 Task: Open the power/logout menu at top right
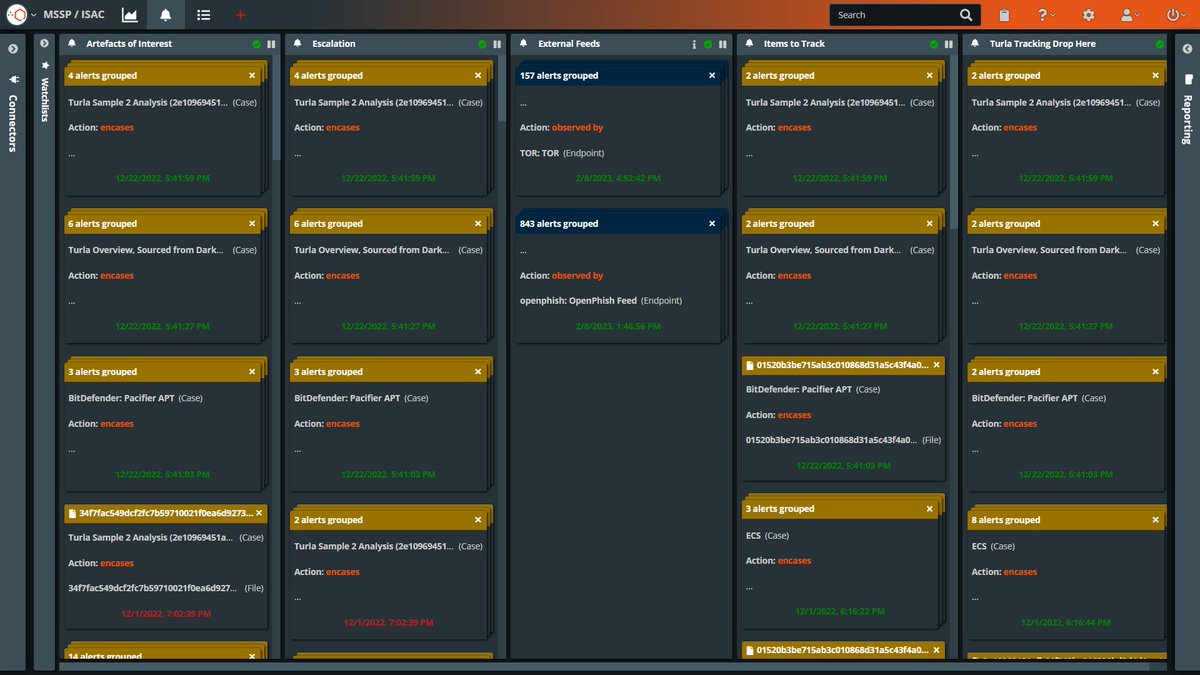tap(1170, 15)
